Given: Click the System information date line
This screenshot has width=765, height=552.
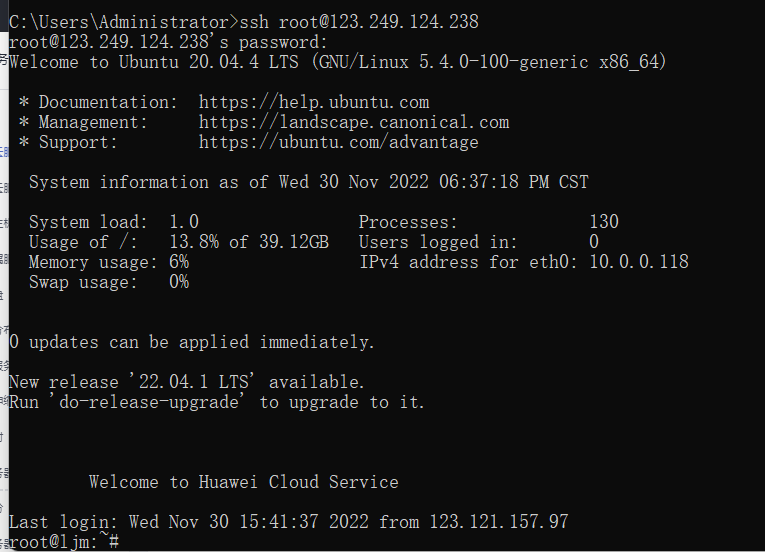Looking at the screenshot, I should (x=308, y=182).
